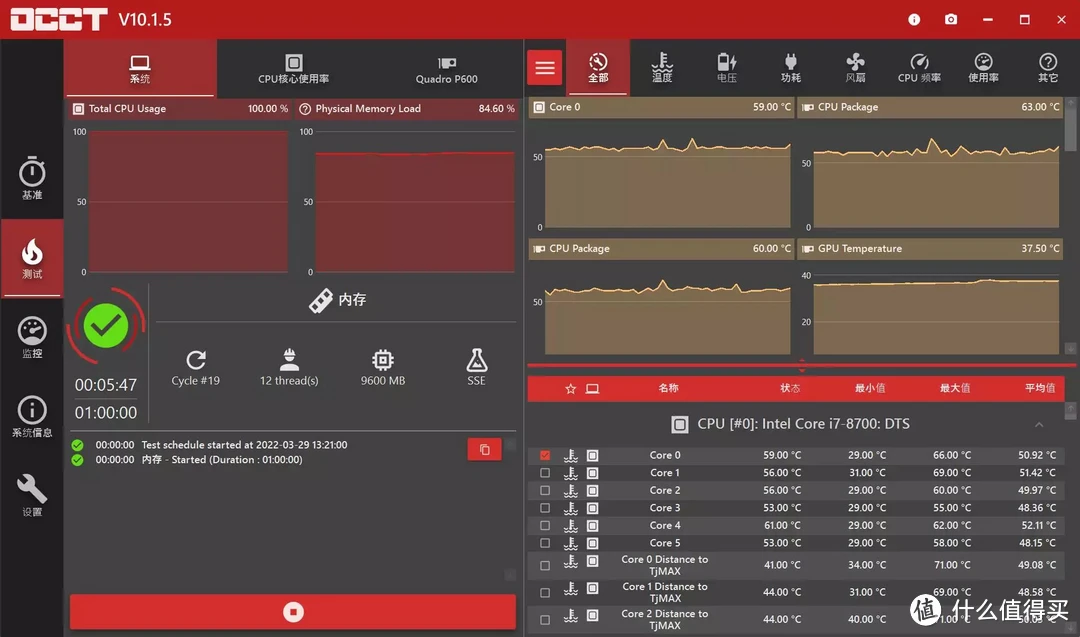Show all sensors (全部) tab
This screenshot has height=637, width=1080.
tap(598, 67)
